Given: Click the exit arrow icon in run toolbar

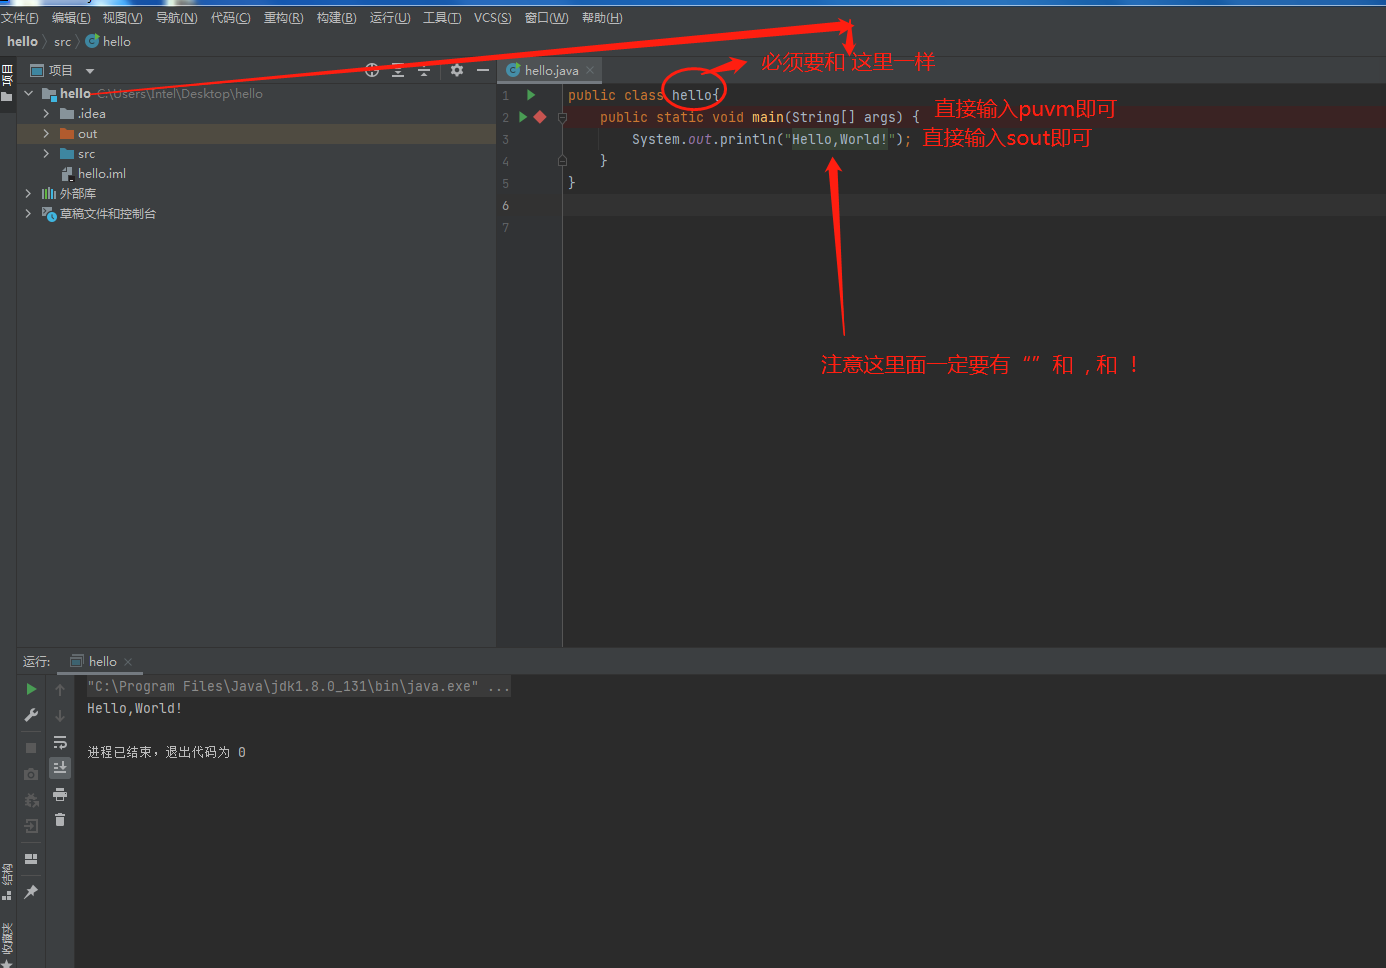Looking at the screenshot, I should [31, 826].
